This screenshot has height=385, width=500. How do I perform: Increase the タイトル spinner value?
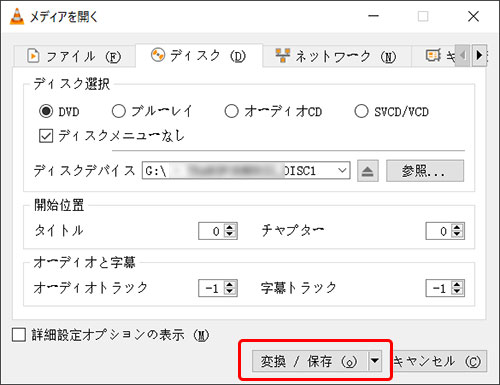click(x=230, y=227)
